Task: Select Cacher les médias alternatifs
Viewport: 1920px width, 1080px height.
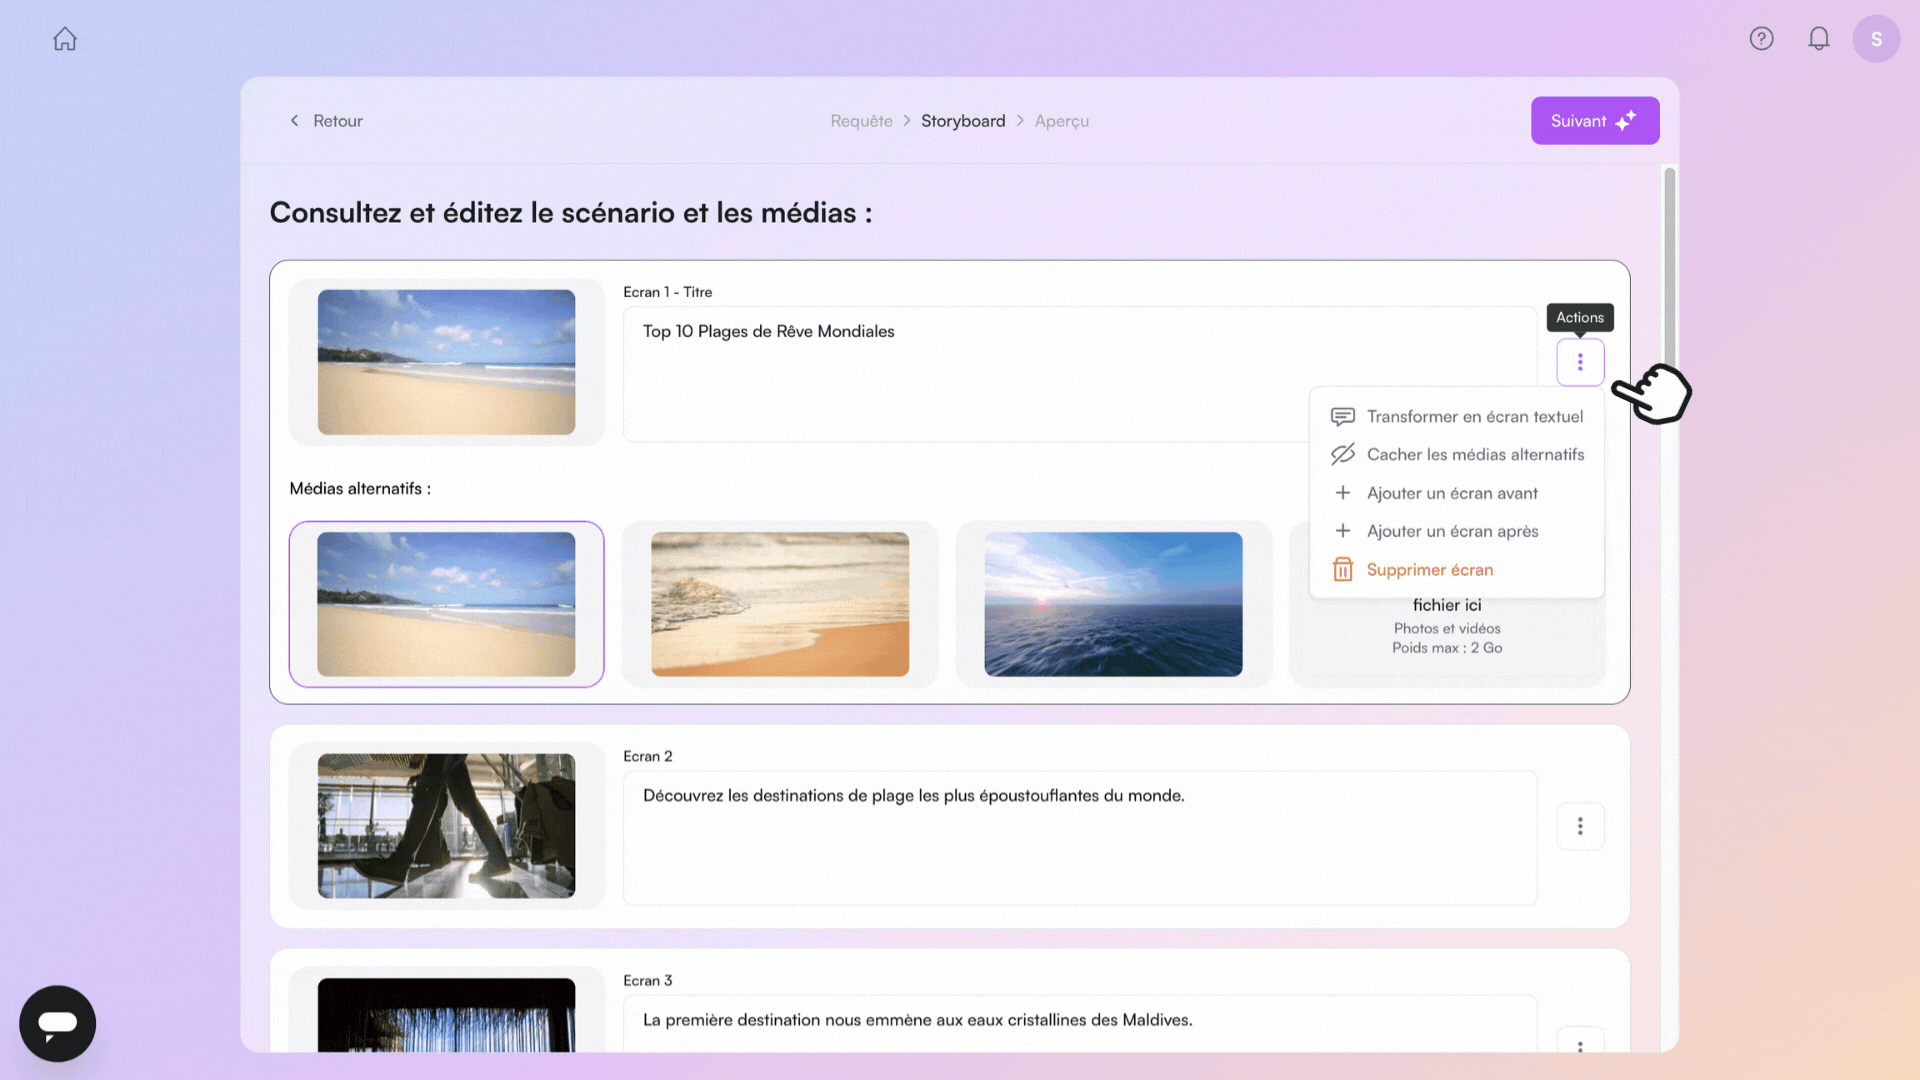Action: click(x=1457, y=454)
